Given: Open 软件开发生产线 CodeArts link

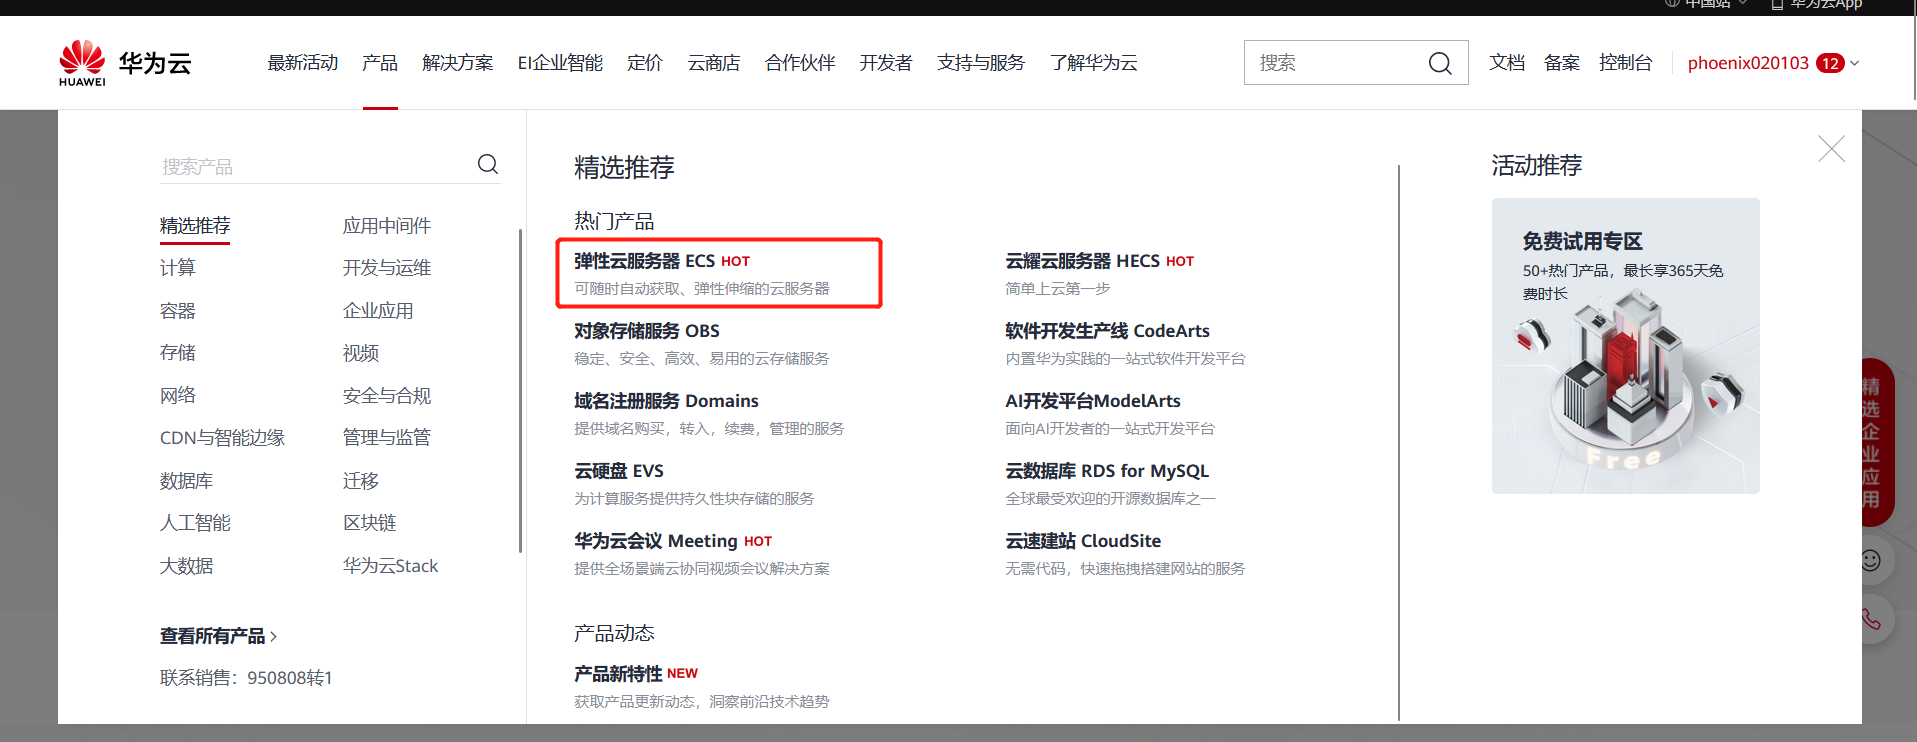Looking at the screenshot, I should [1107, 331].
